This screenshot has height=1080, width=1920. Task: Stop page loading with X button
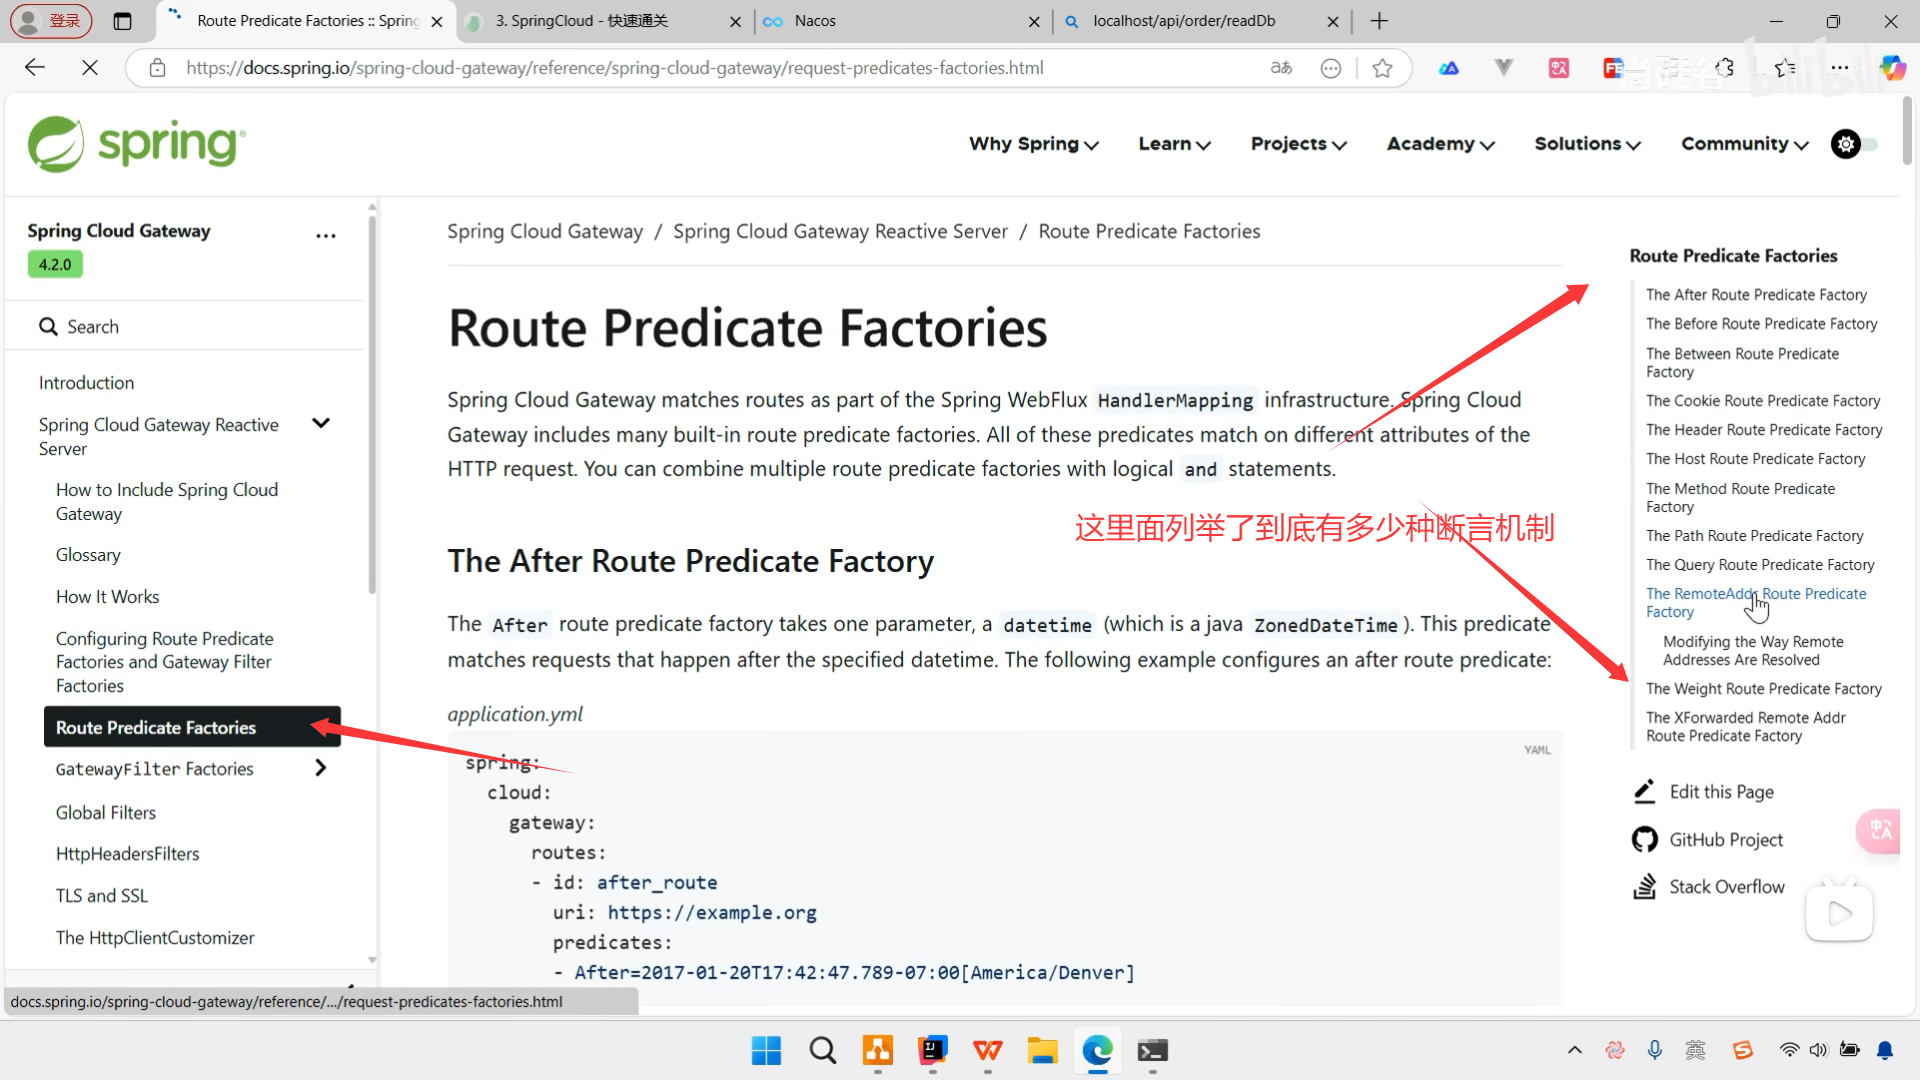pos(90,68)
